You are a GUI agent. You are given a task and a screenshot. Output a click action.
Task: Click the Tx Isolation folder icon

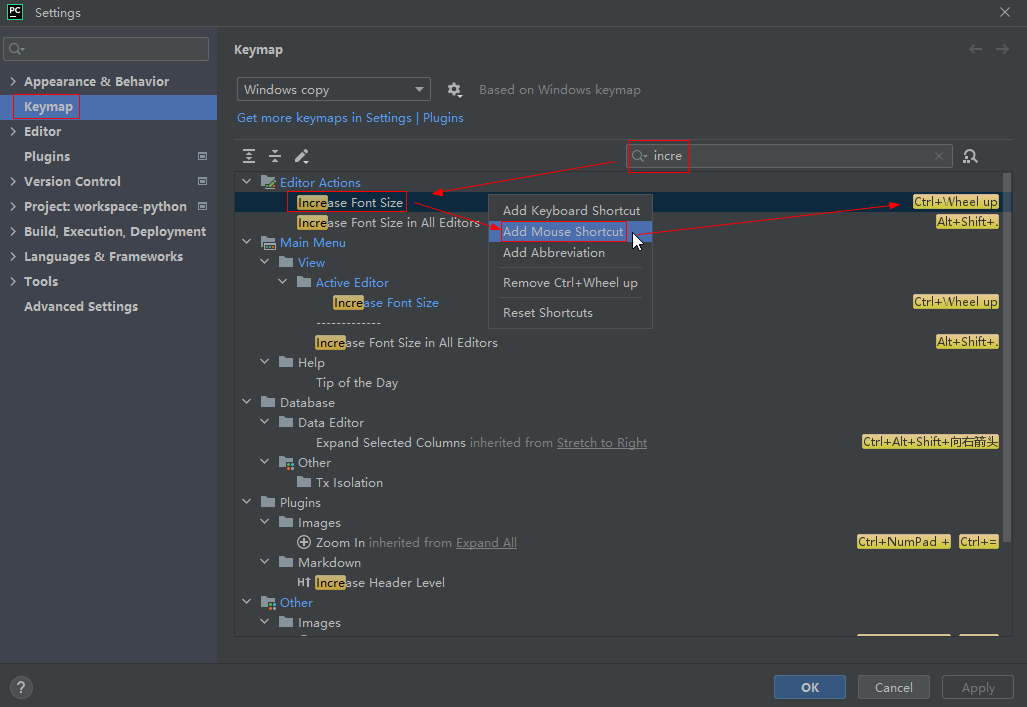click(x=304, y=482)
